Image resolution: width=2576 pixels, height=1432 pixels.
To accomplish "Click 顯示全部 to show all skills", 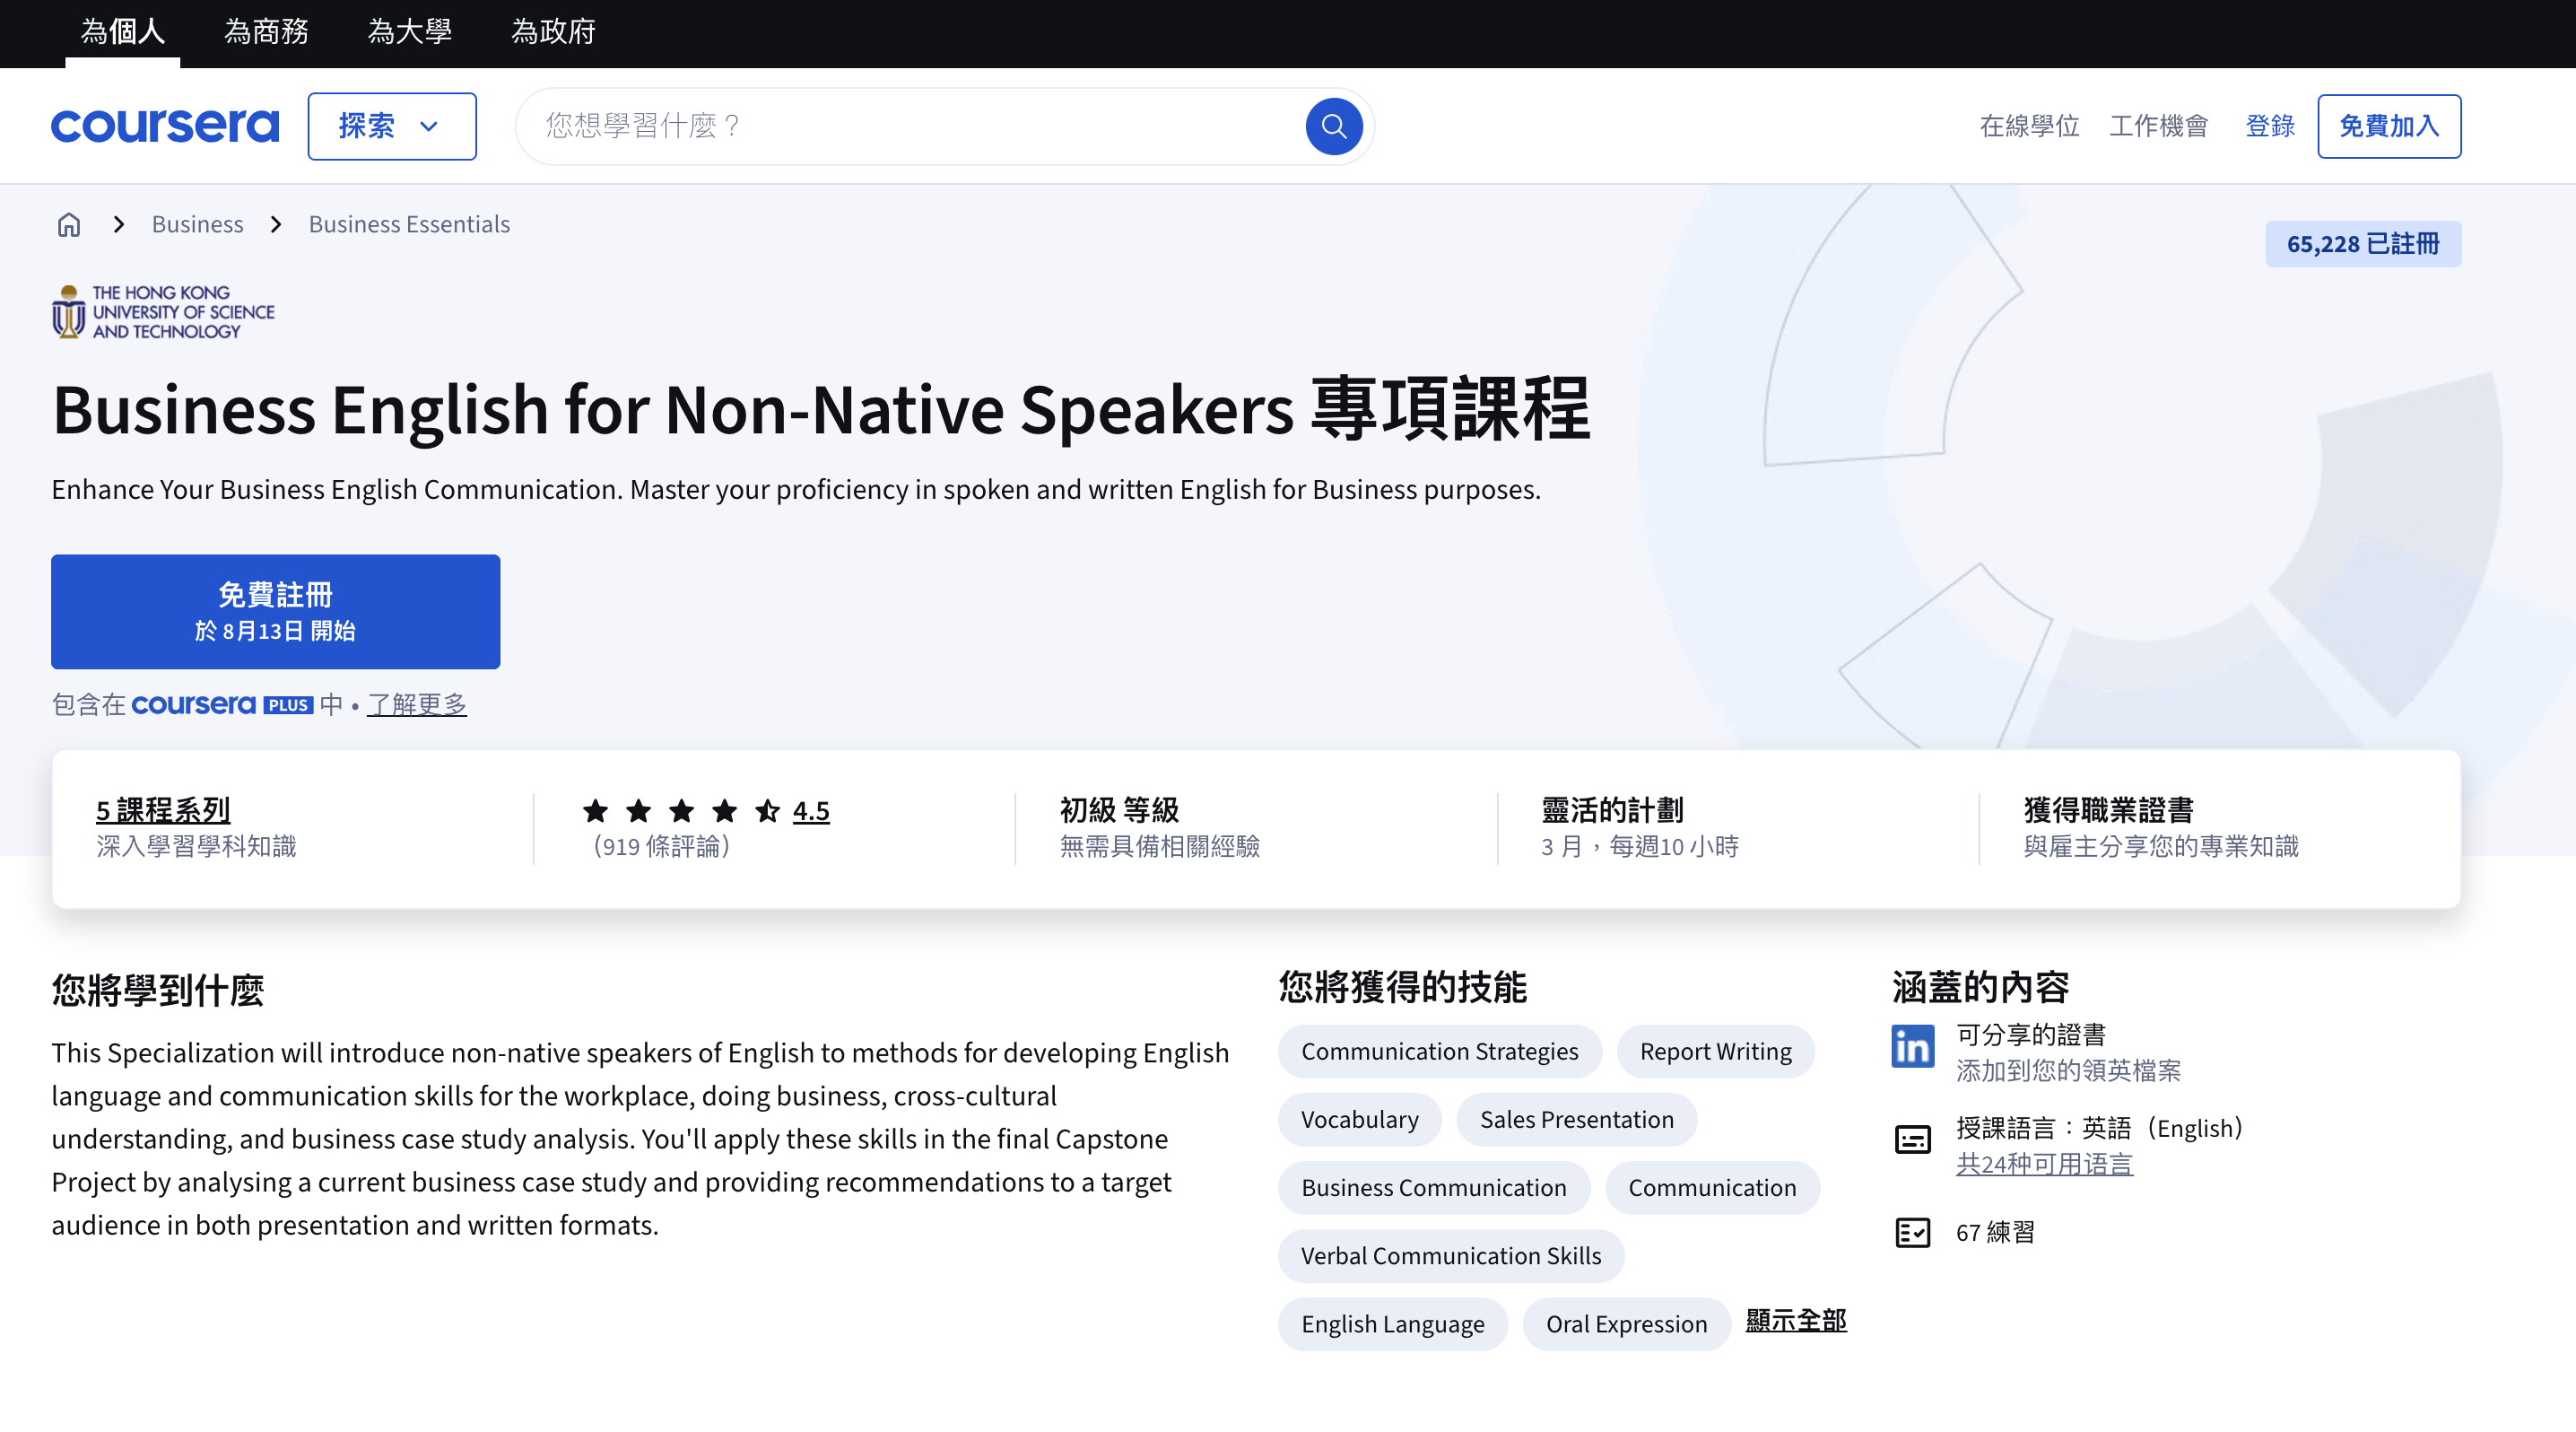I will coord(1795,1321).
